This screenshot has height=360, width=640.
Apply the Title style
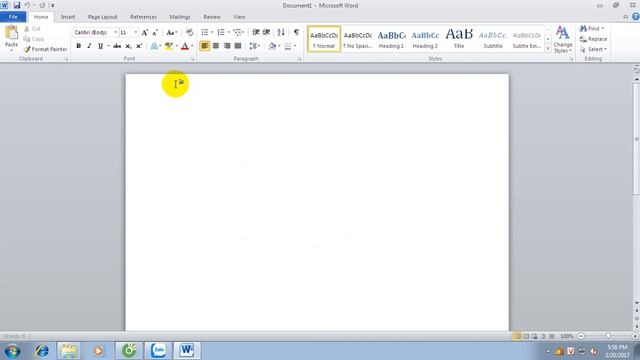click(x=459, y=39)
